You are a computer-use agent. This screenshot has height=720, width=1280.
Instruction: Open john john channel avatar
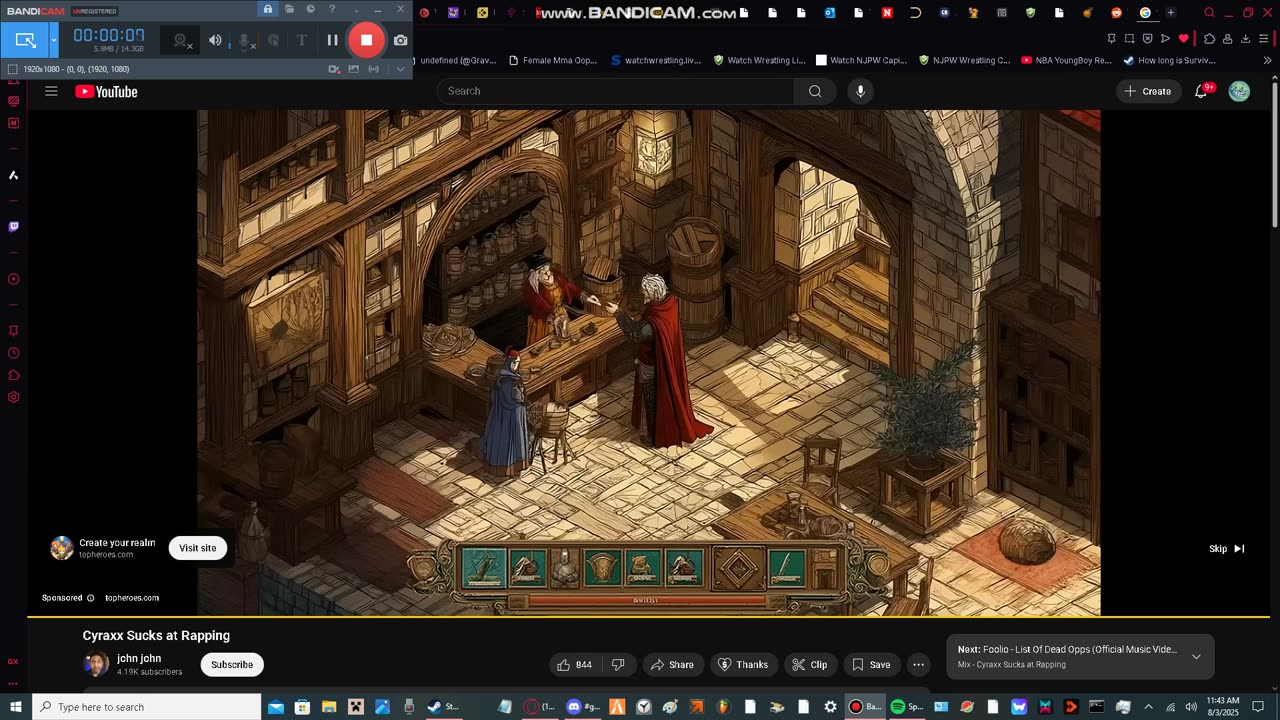click(96, 664)
